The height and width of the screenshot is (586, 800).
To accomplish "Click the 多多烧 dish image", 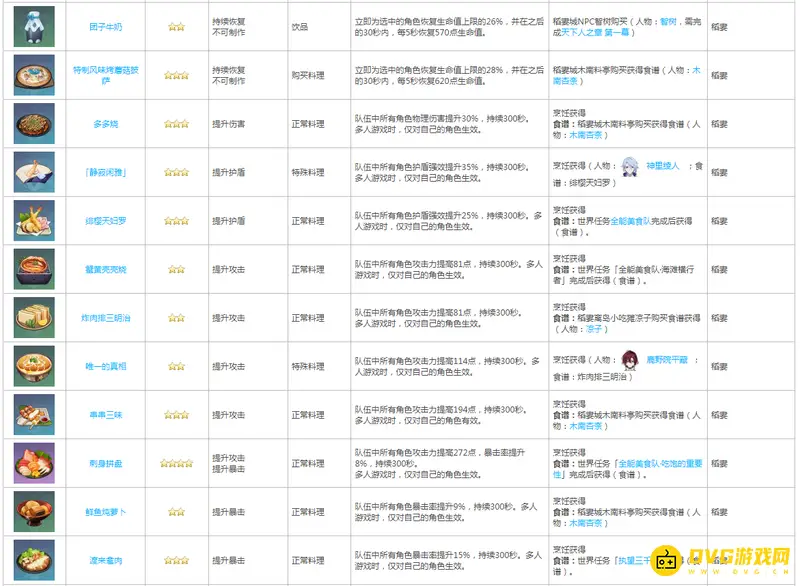I will (34, 124).
